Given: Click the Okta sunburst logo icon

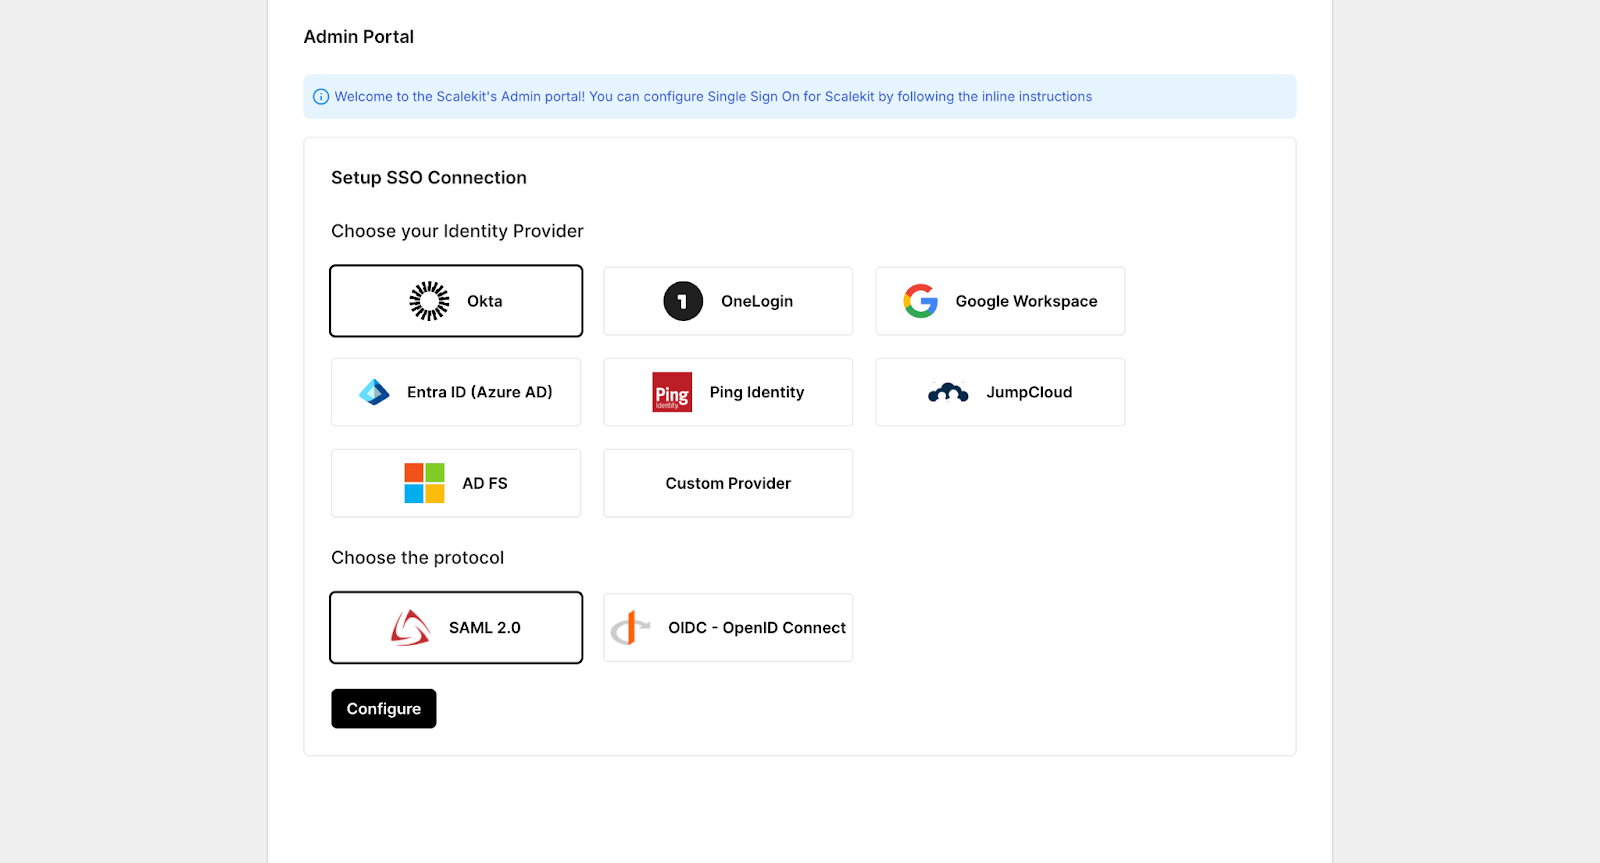Looking at the screenshot, I should (429, 301).
